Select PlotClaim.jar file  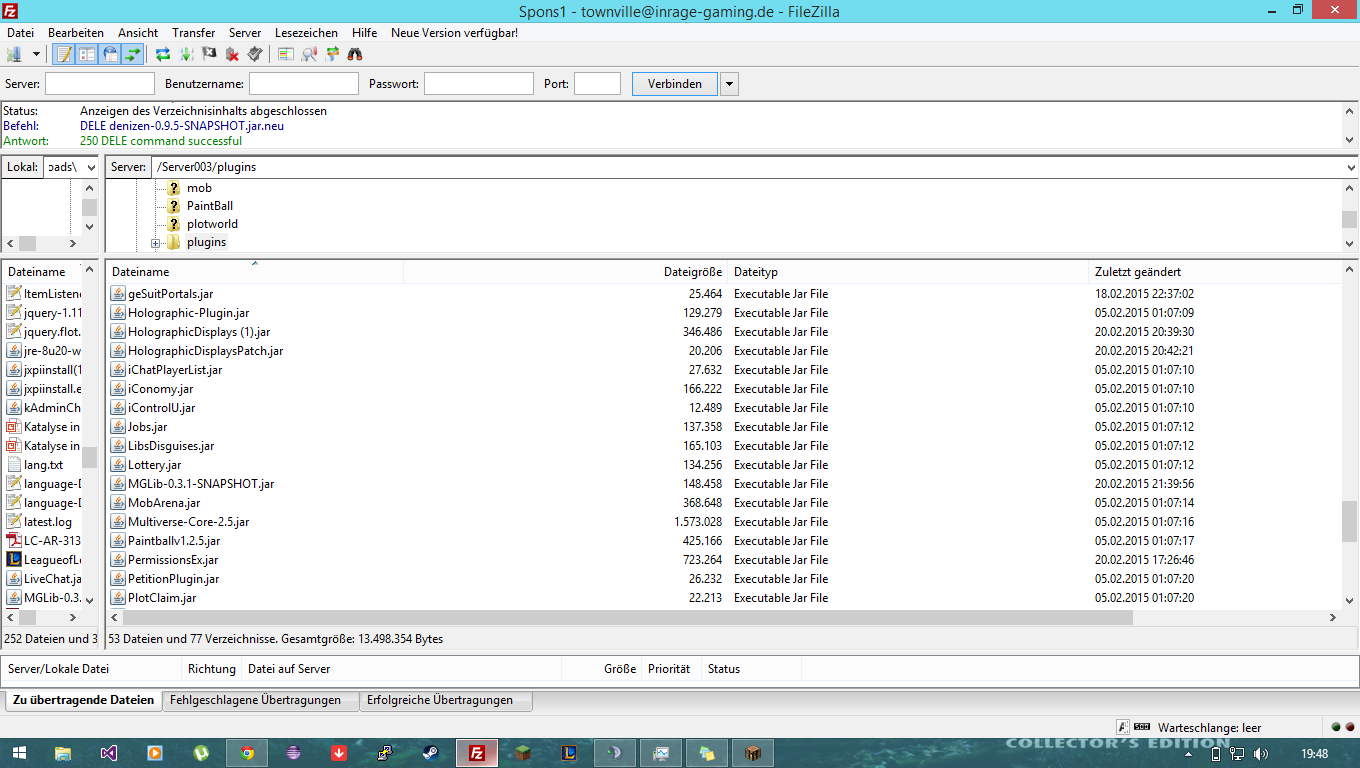(x=162, y=598)
